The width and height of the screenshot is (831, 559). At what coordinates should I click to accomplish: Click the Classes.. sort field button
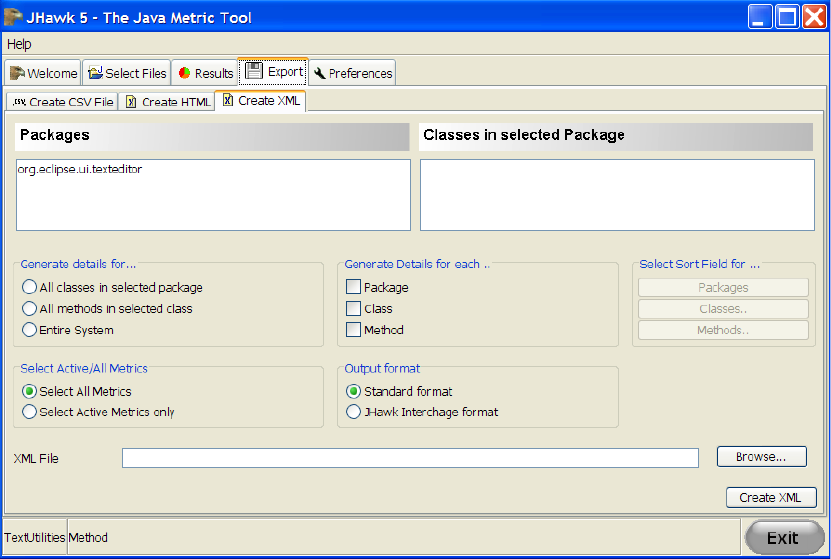tap(723, 308)
